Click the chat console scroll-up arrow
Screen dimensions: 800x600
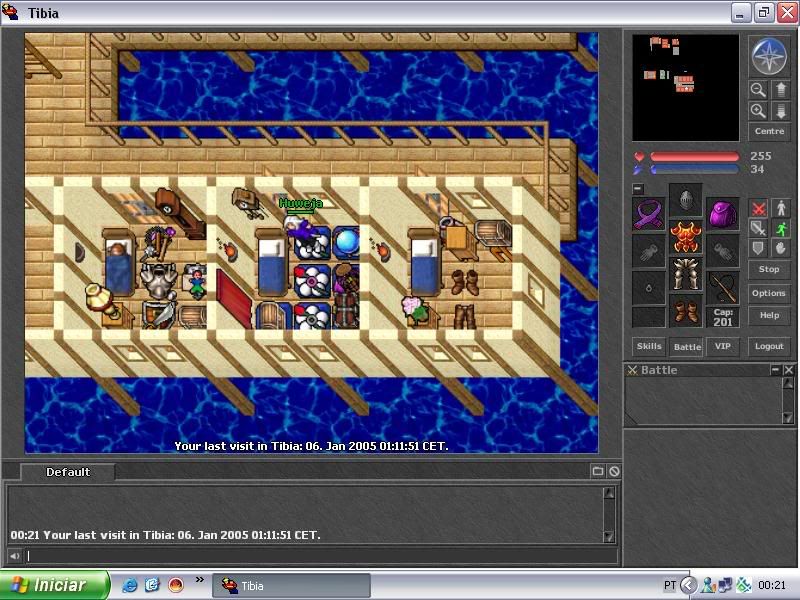609,493
